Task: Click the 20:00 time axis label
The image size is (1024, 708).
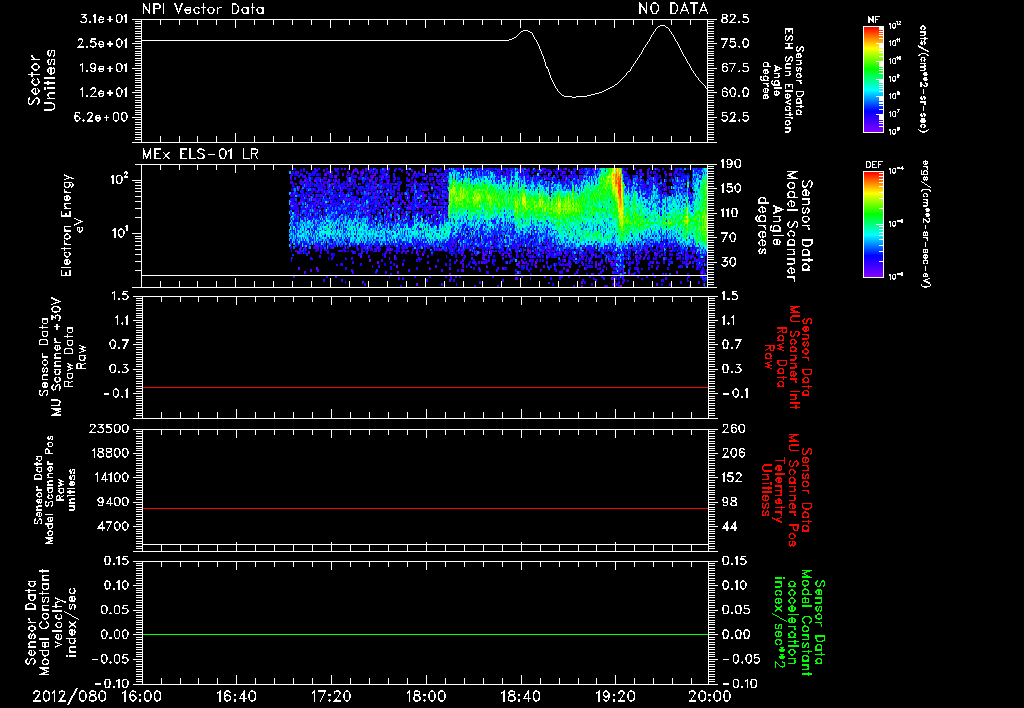Action: click(710, 696)
